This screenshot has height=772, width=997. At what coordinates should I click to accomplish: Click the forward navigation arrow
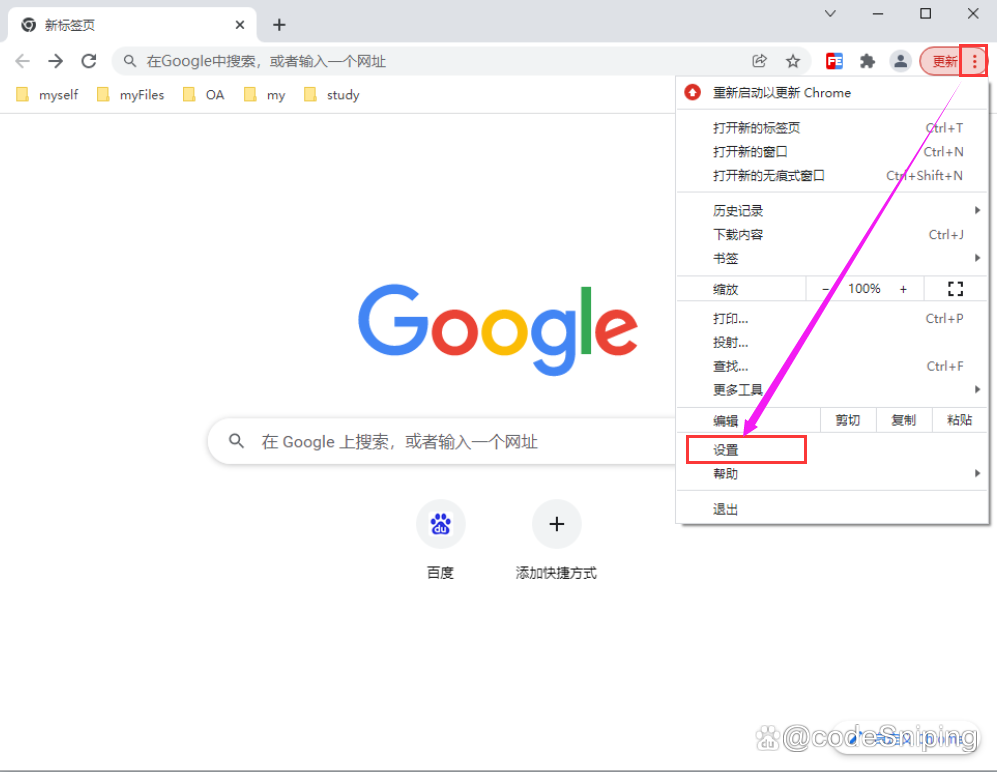coord(56,61)
